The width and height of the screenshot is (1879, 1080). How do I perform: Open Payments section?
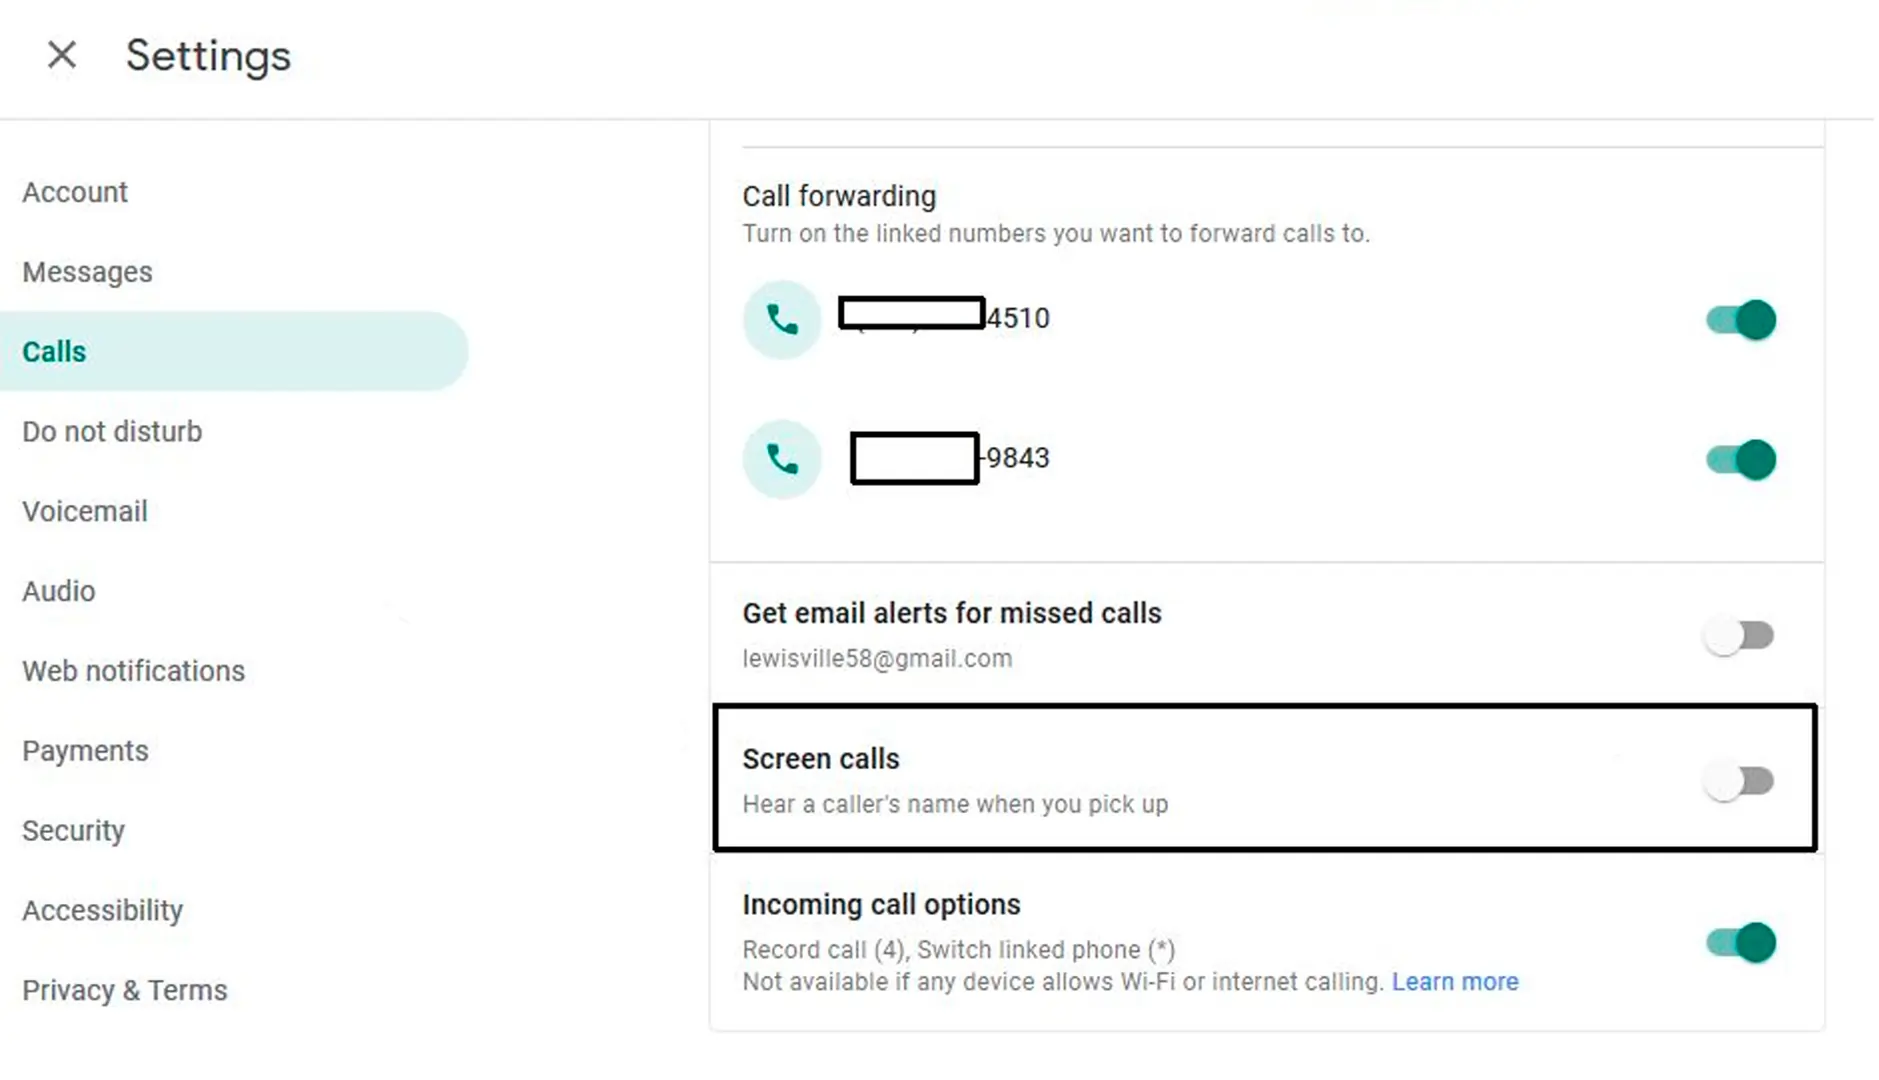point(85,751)
